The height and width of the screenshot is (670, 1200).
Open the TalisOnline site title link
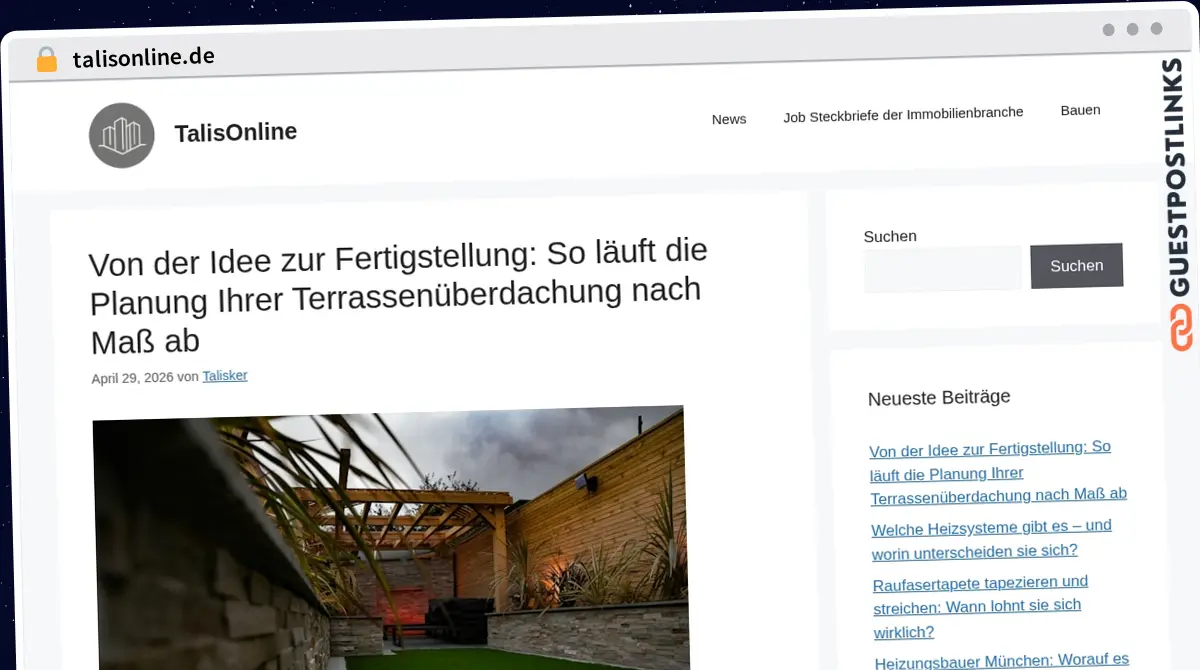235,132
